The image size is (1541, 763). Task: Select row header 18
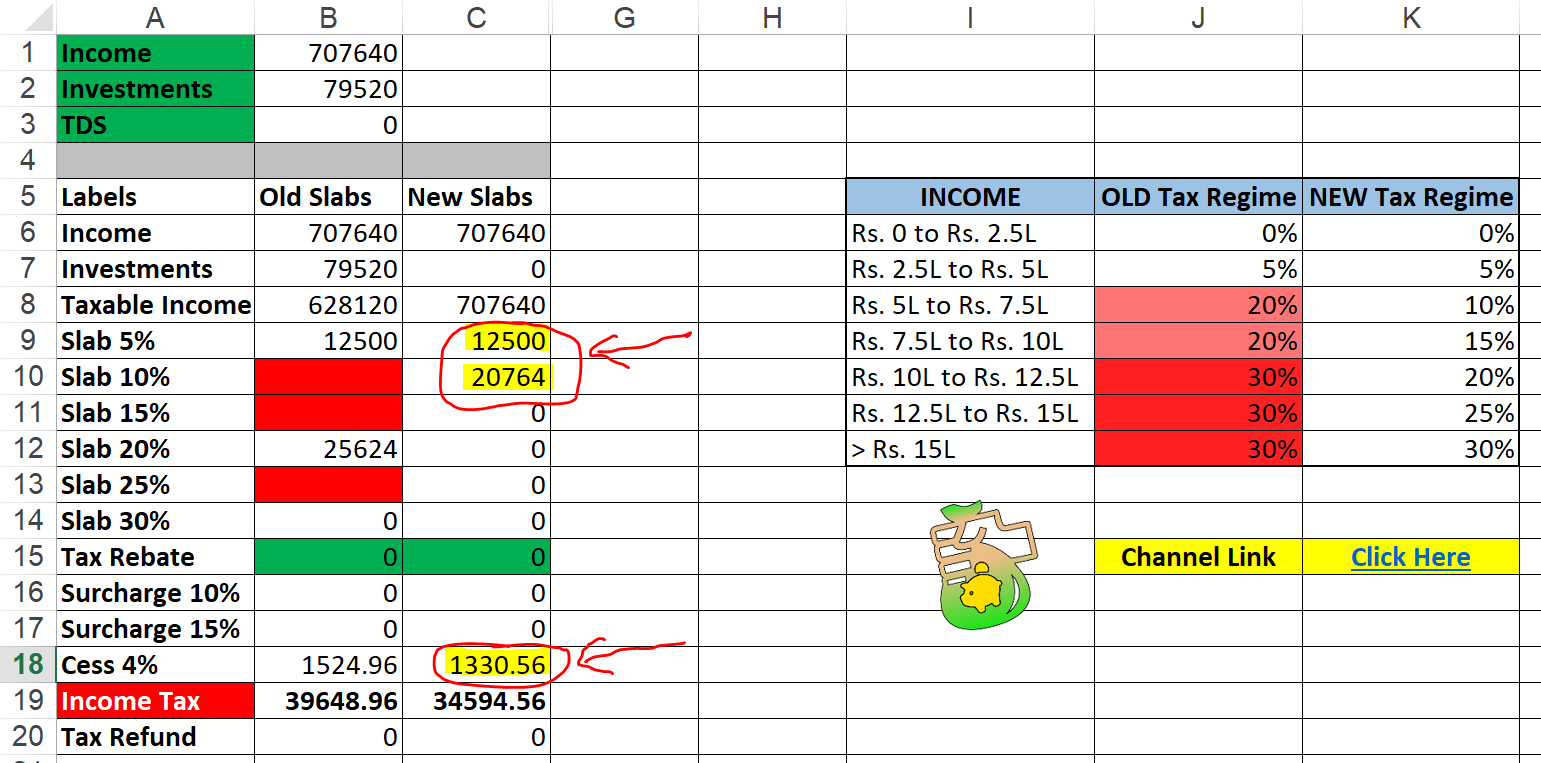tap(27, 665)
